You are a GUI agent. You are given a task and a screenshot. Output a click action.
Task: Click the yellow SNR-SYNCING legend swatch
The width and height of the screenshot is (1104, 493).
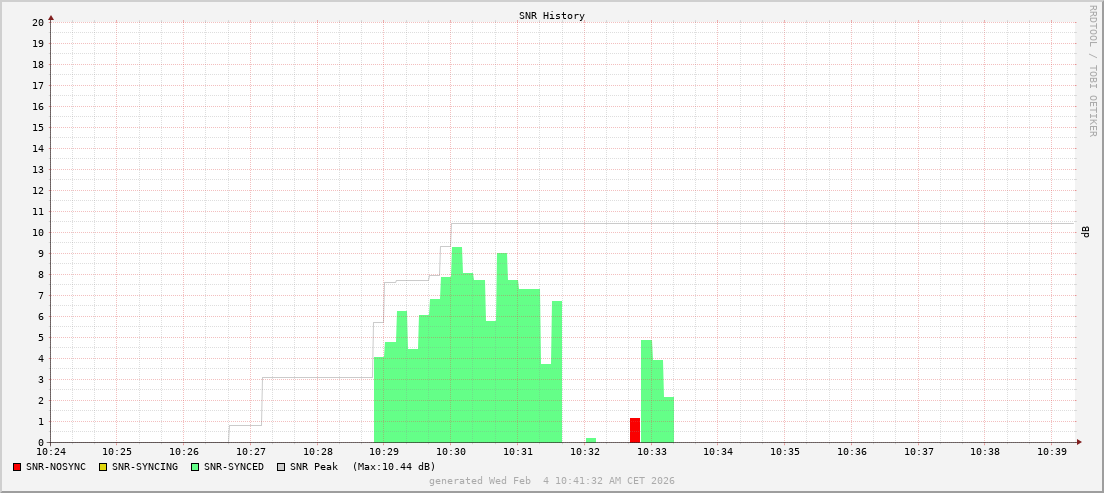point(103,467)
